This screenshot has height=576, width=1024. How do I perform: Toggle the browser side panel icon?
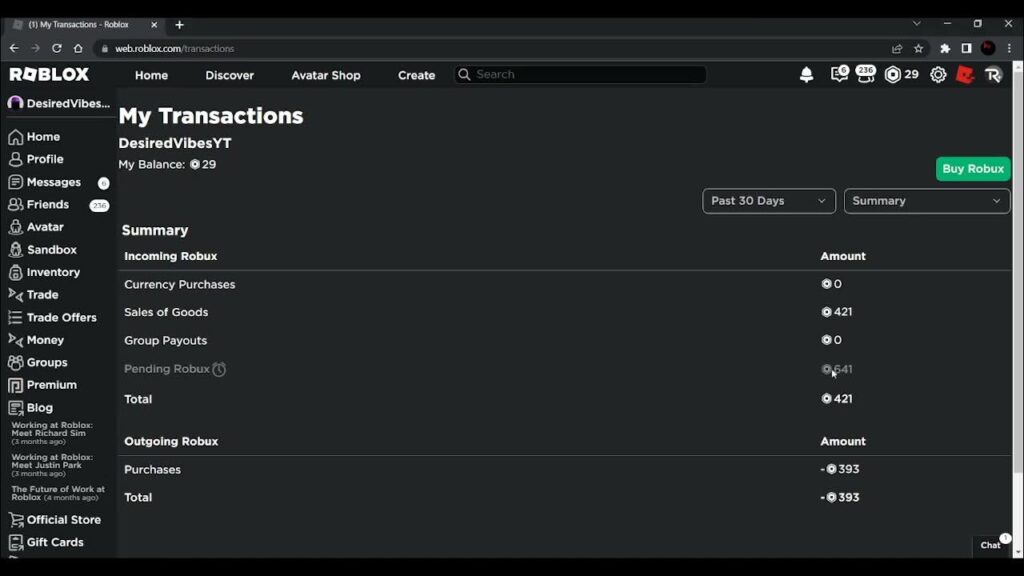(967, 48)
